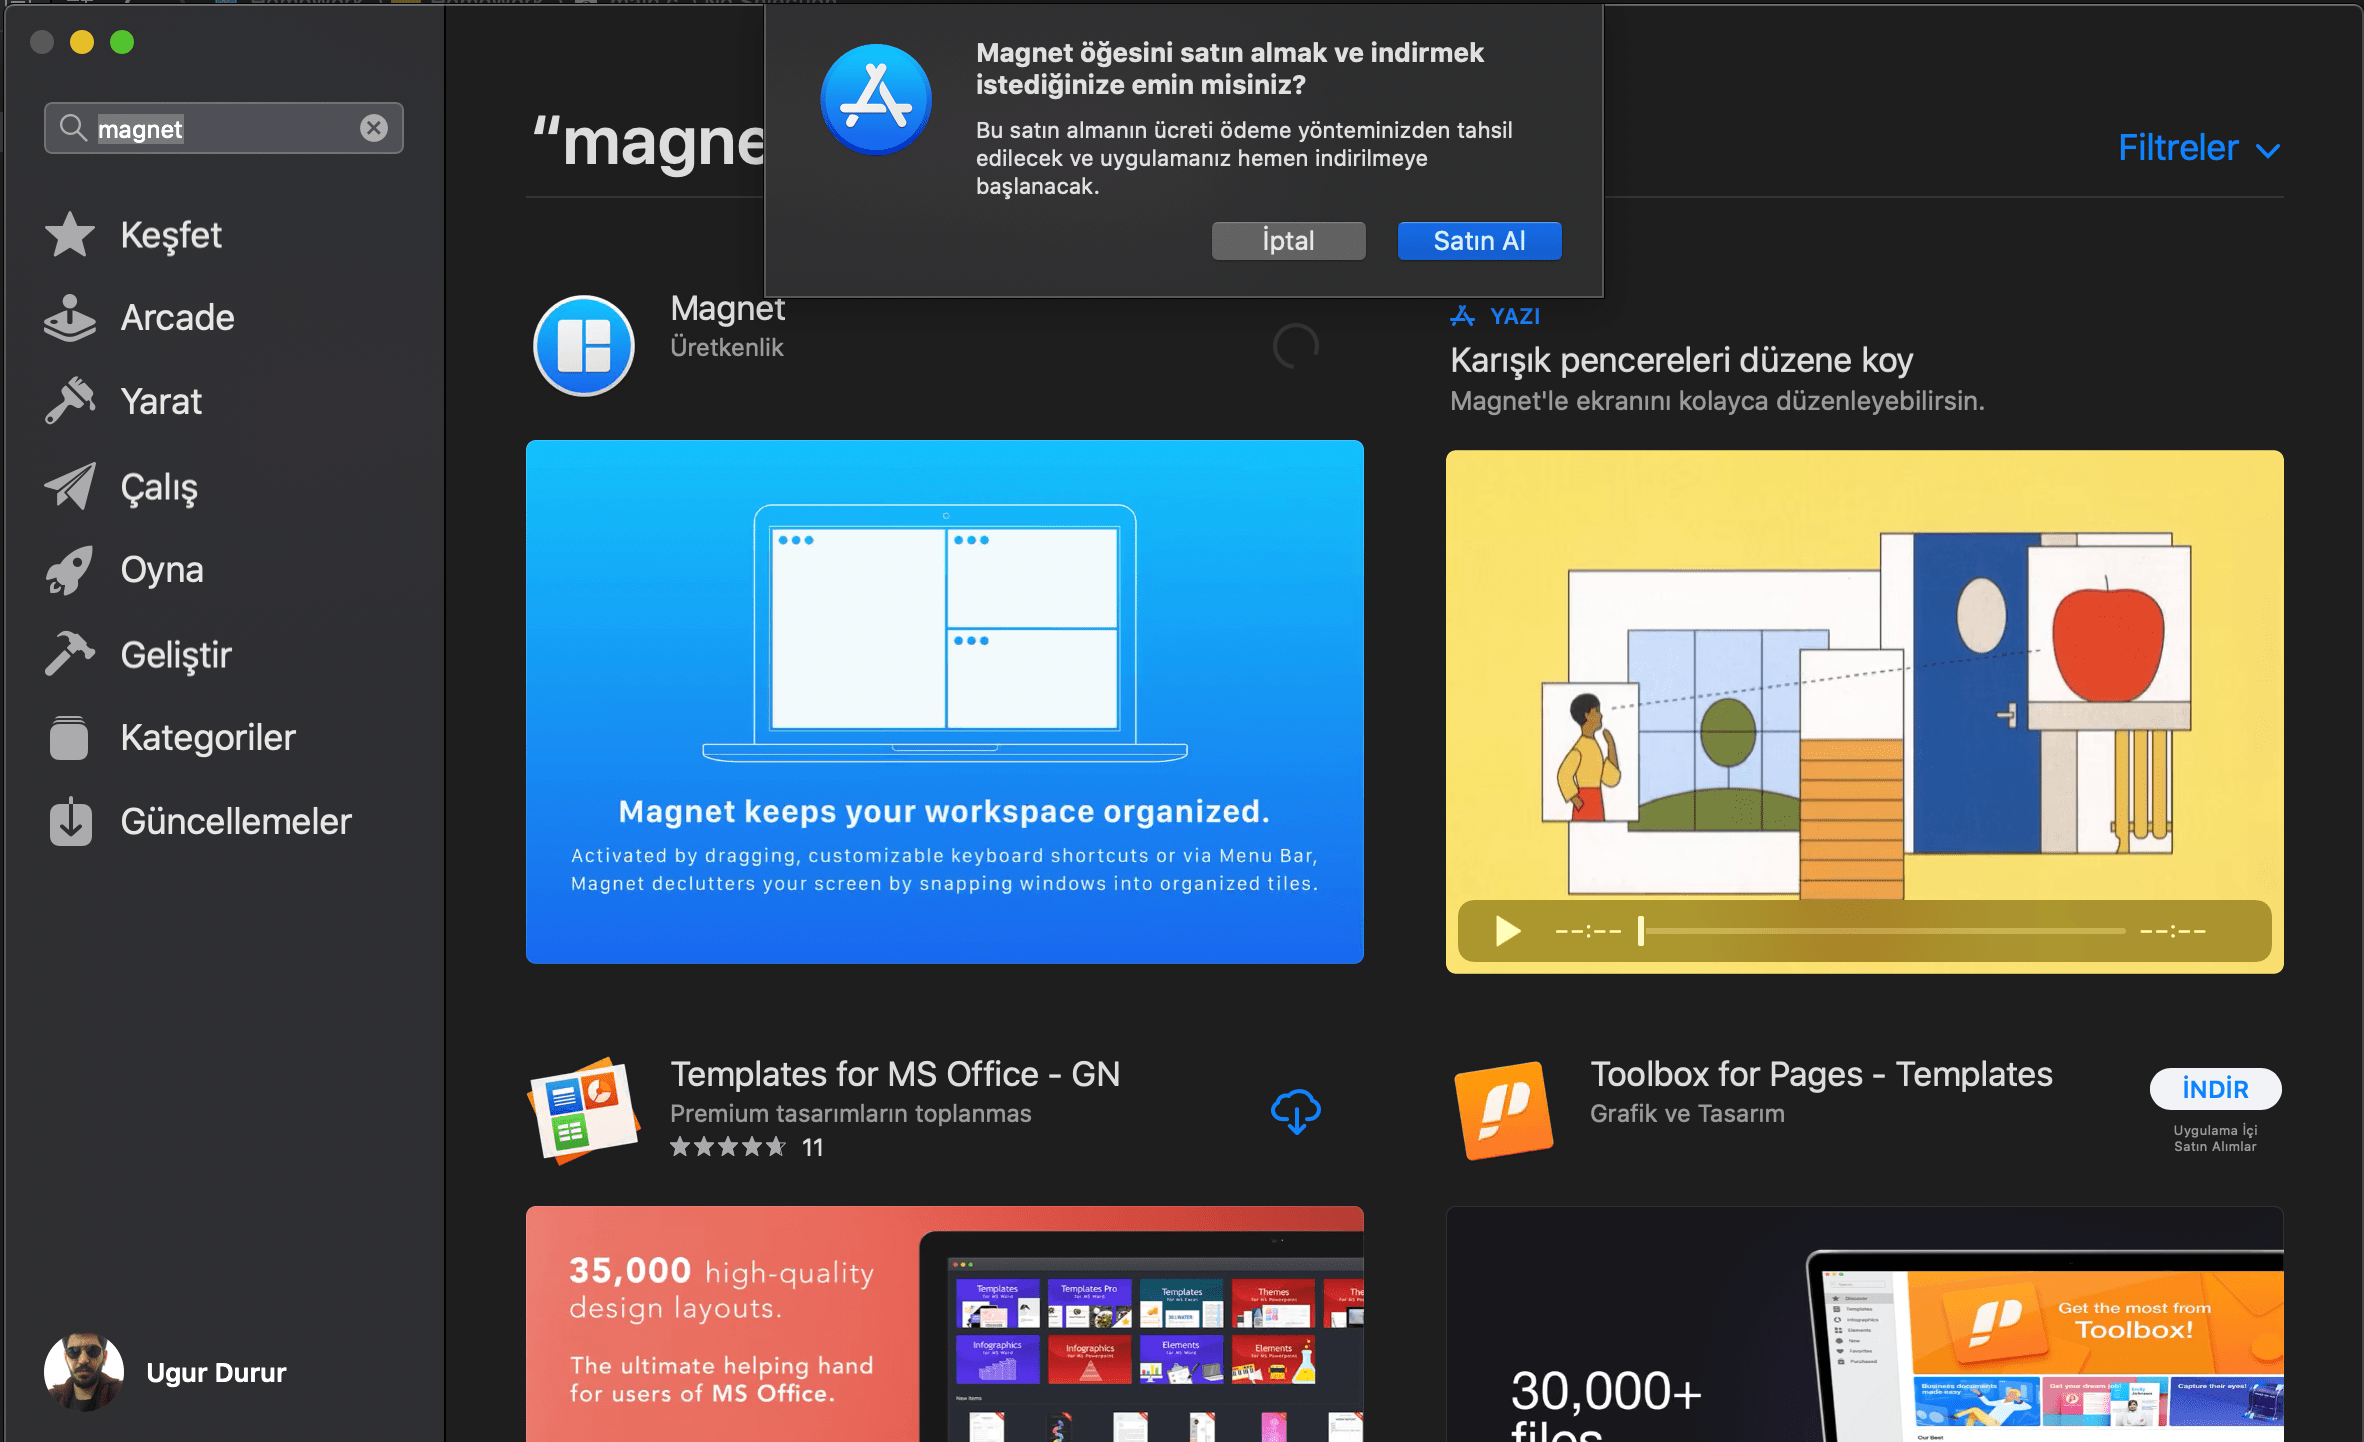This screenshot has width=2364, height=1442.
Task: Confirm purchase with the Satın Al button
Action: (x=1479, y=240)
